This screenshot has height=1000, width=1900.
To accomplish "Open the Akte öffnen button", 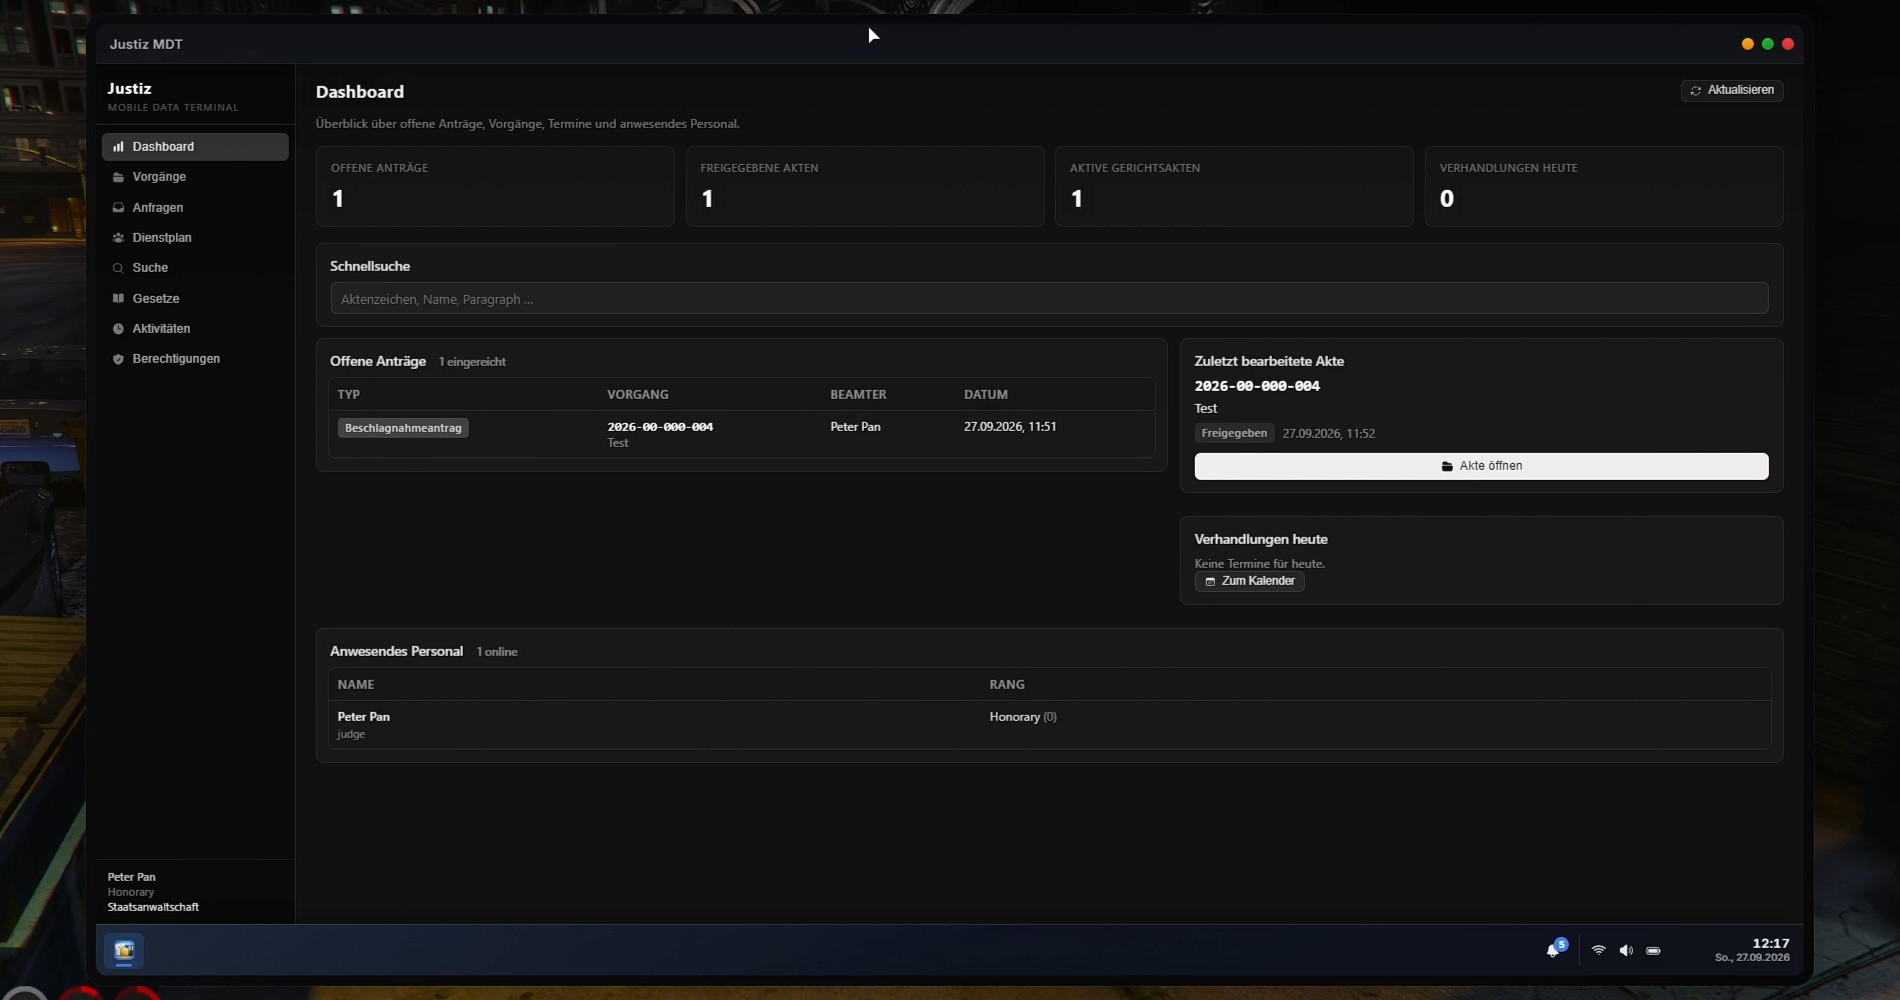I will 1481,466.
